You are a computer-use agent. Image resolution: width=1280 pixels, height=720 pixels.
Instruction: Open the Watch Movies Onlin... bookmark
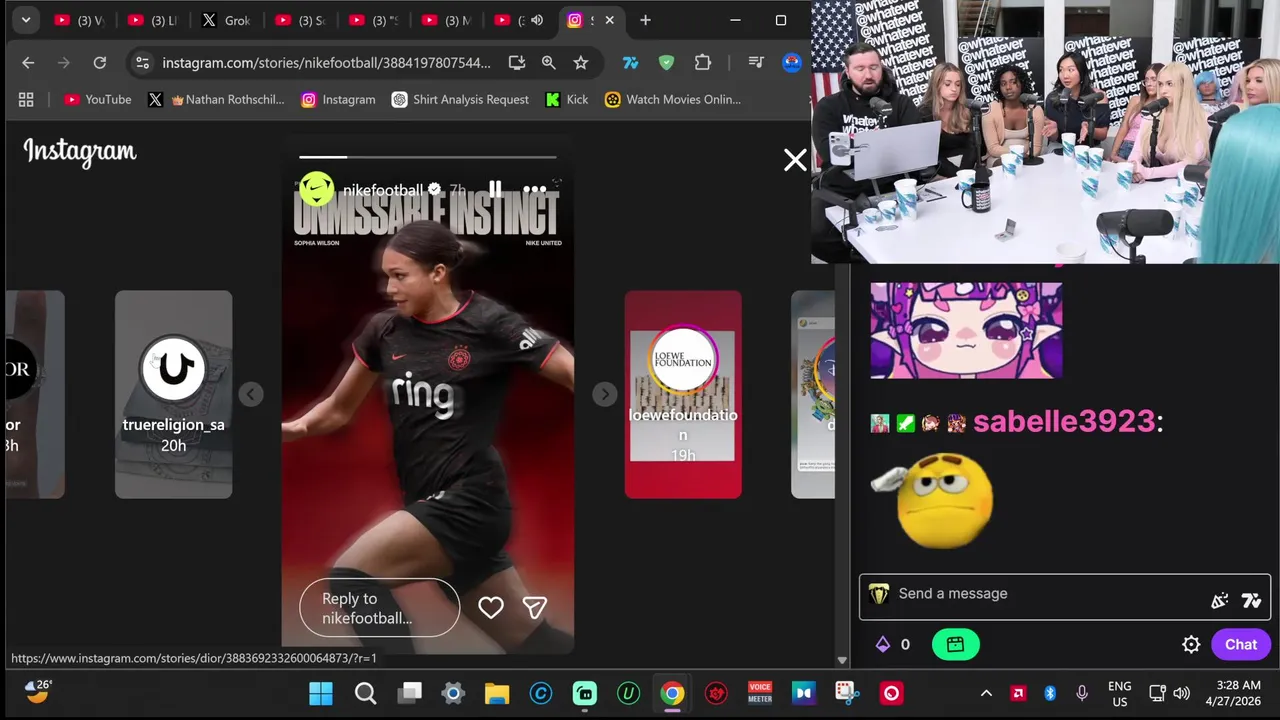tap(672, 99)
